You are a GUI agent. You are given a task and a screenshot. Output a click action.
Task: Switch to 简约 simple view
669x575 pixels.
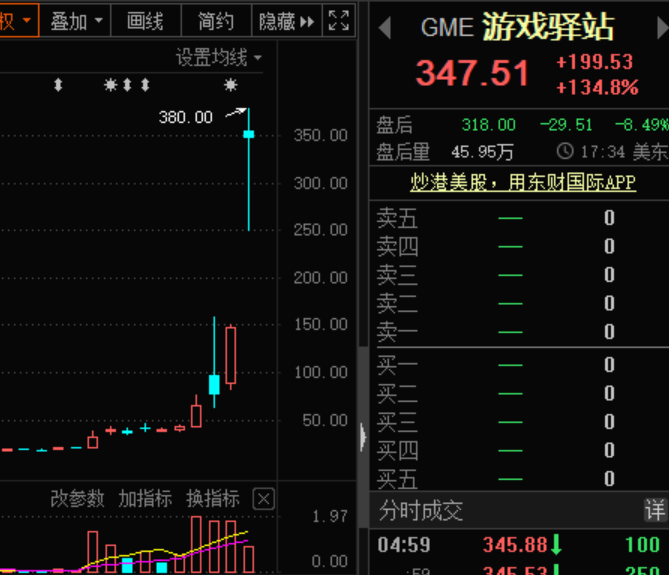click(x=216, y=20)
